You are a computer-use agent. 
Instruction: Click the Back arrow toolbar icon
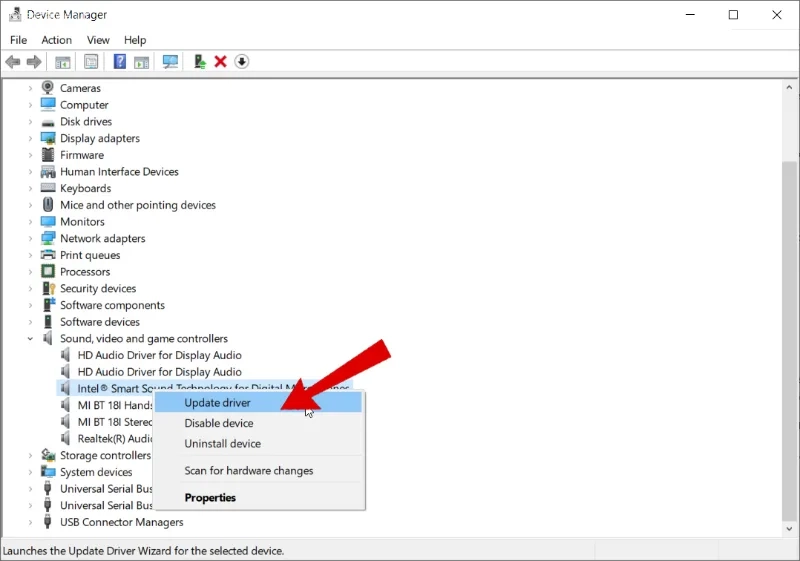13,62
